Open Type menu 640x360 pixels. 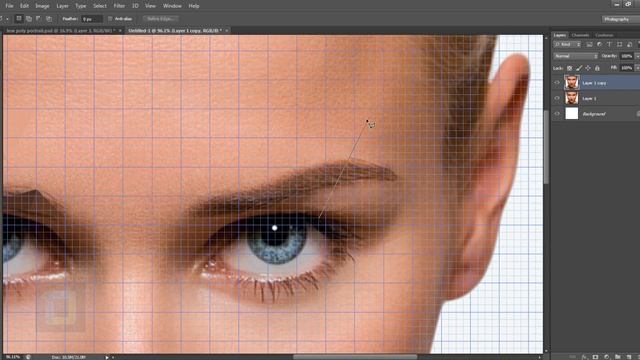pyautogui.click(x=81, y=6)
